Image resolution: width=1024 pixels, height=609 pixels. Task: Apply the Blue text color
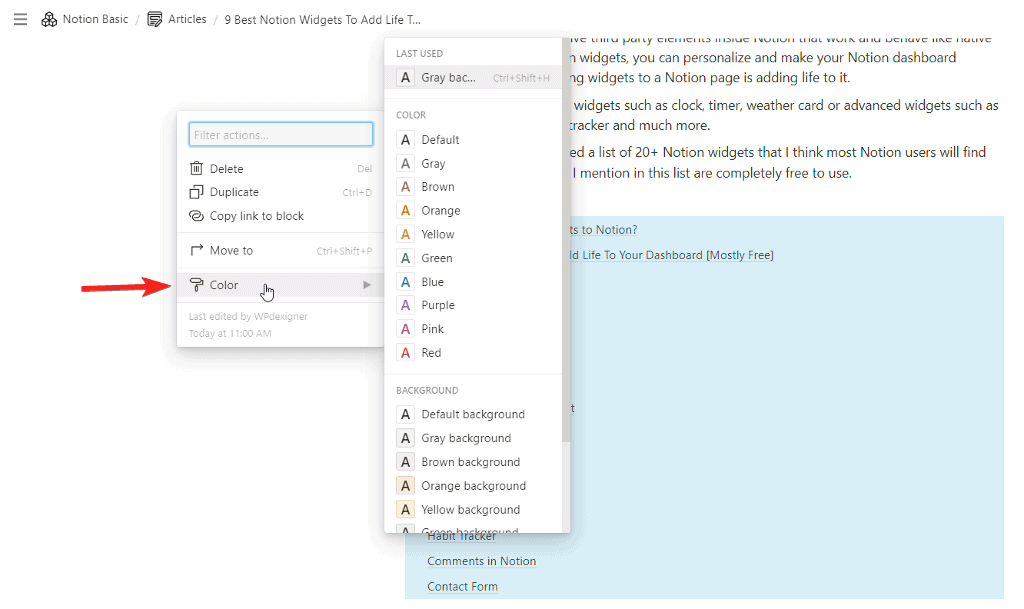pyautogui.click(x=432, y=281)
